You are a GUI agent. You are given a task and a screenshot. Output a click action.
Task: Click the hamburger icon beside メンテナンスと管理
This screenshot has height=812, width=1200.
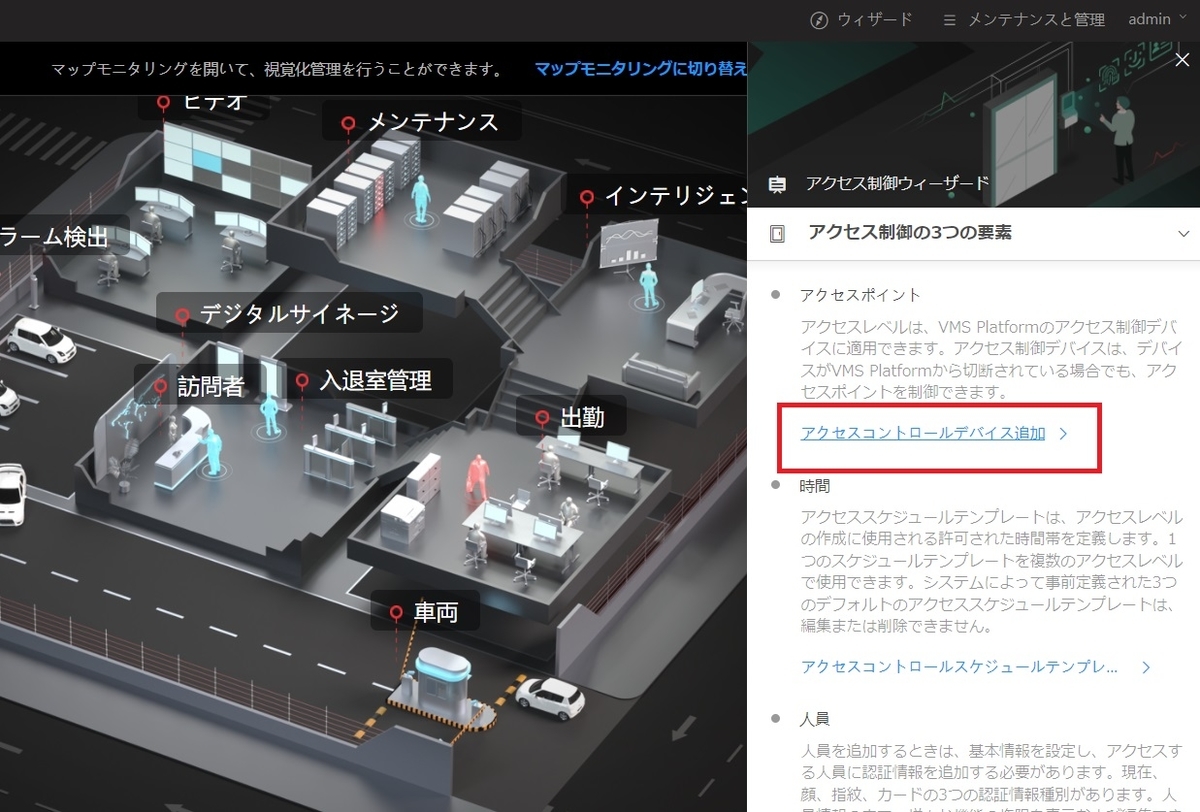pos(950,20)
